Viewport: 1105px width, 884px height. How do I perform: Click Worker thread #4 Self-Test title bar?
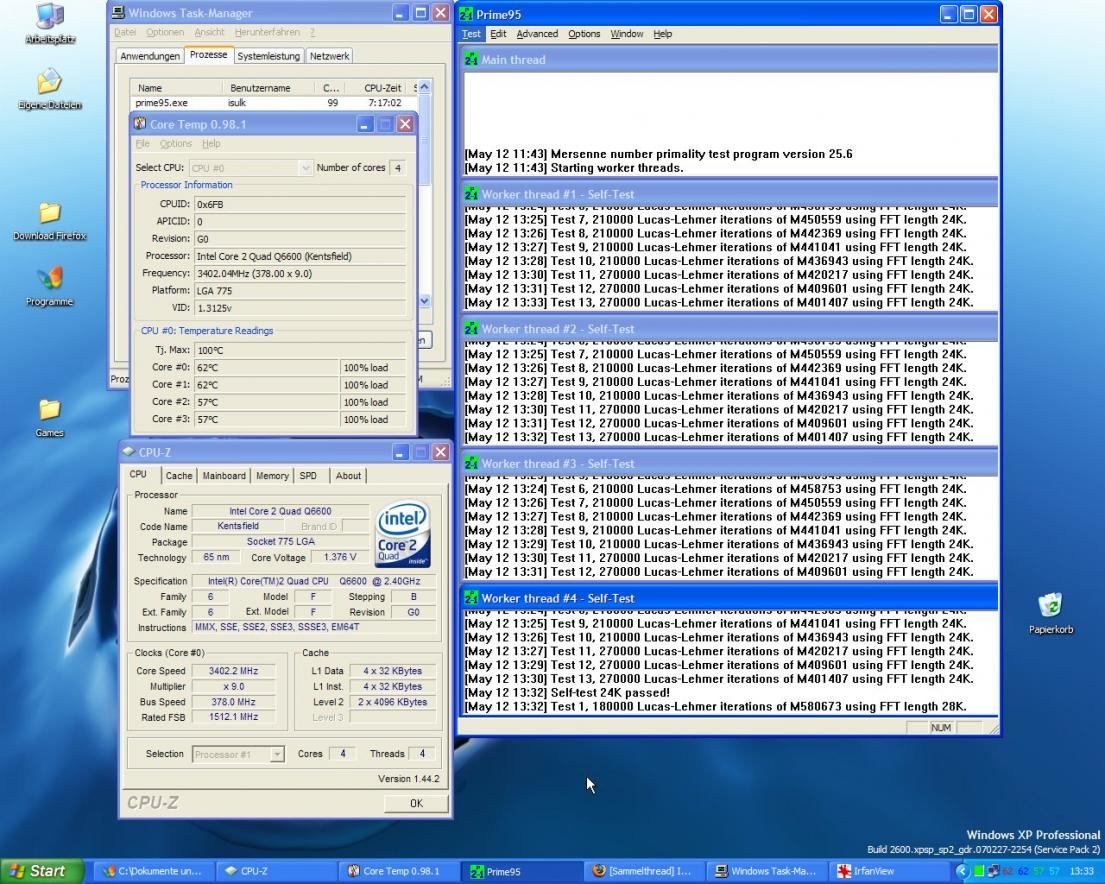[x=730, y=598]
